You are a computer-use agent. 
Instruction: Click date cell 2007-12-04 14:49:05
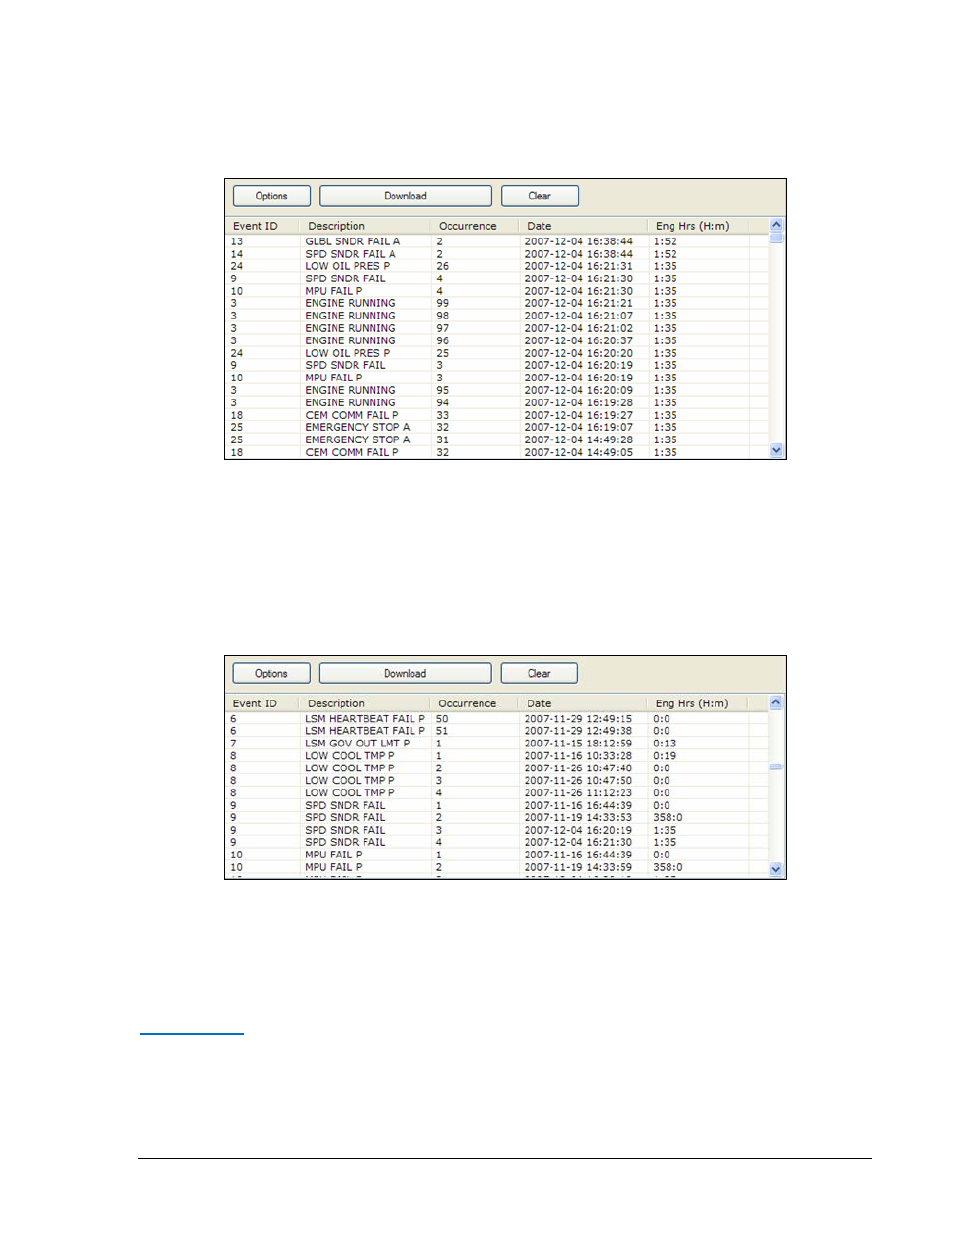[579, 452]
